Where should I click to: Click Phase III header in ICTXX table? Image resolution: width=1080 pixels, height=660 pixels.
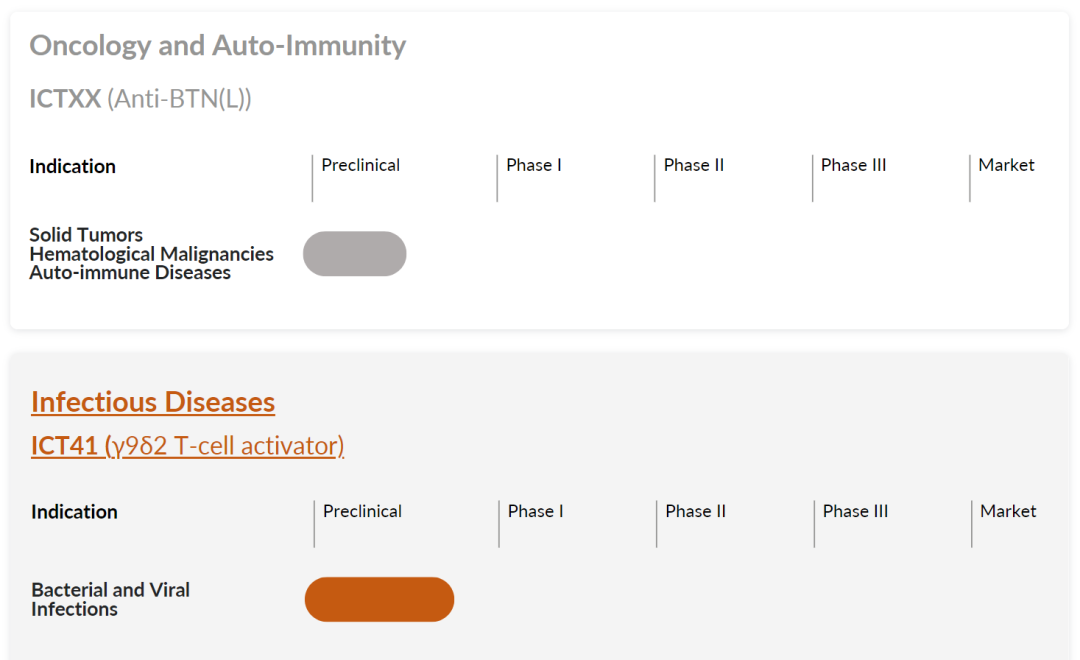pyautogui.click(x=853, y=165)
